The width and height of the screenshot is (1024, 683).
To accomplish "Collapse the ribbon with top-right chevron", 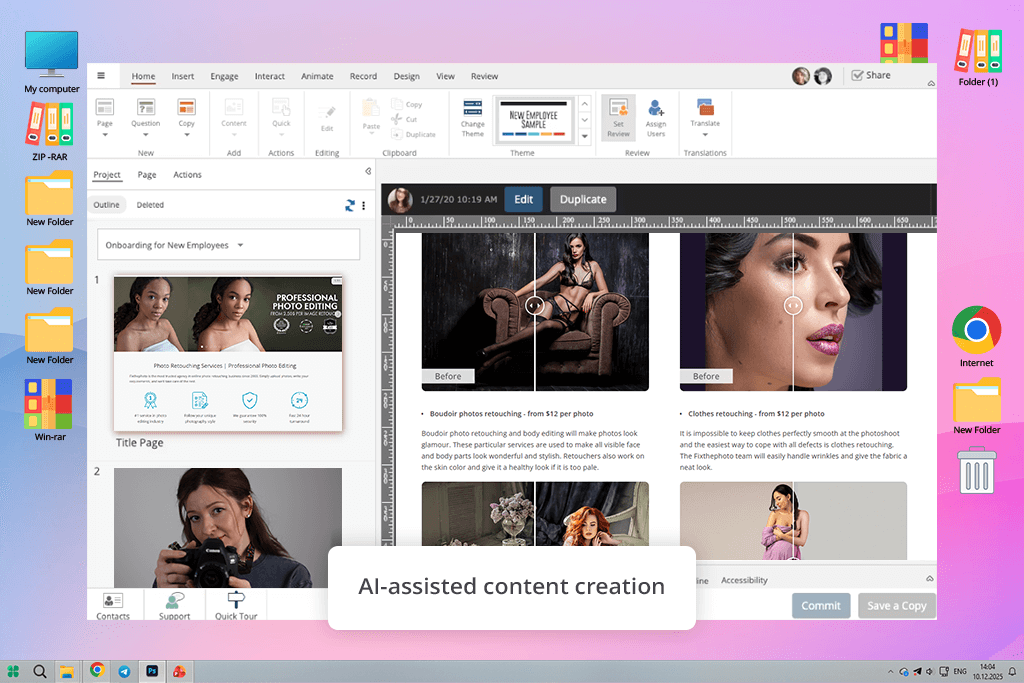I will [x=931, y=84].
